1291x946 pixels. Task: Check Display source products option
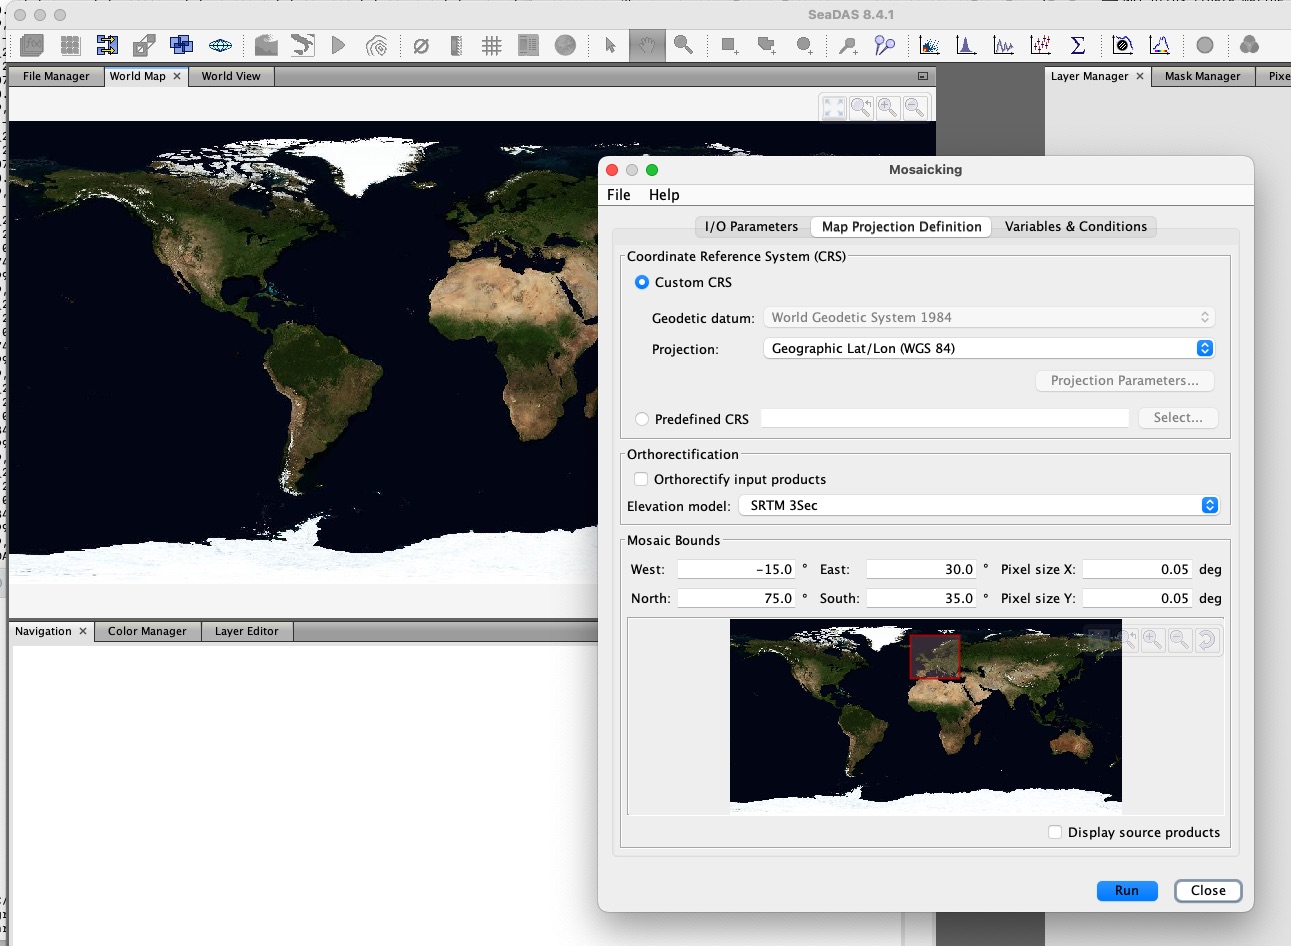coord(1055,832)
